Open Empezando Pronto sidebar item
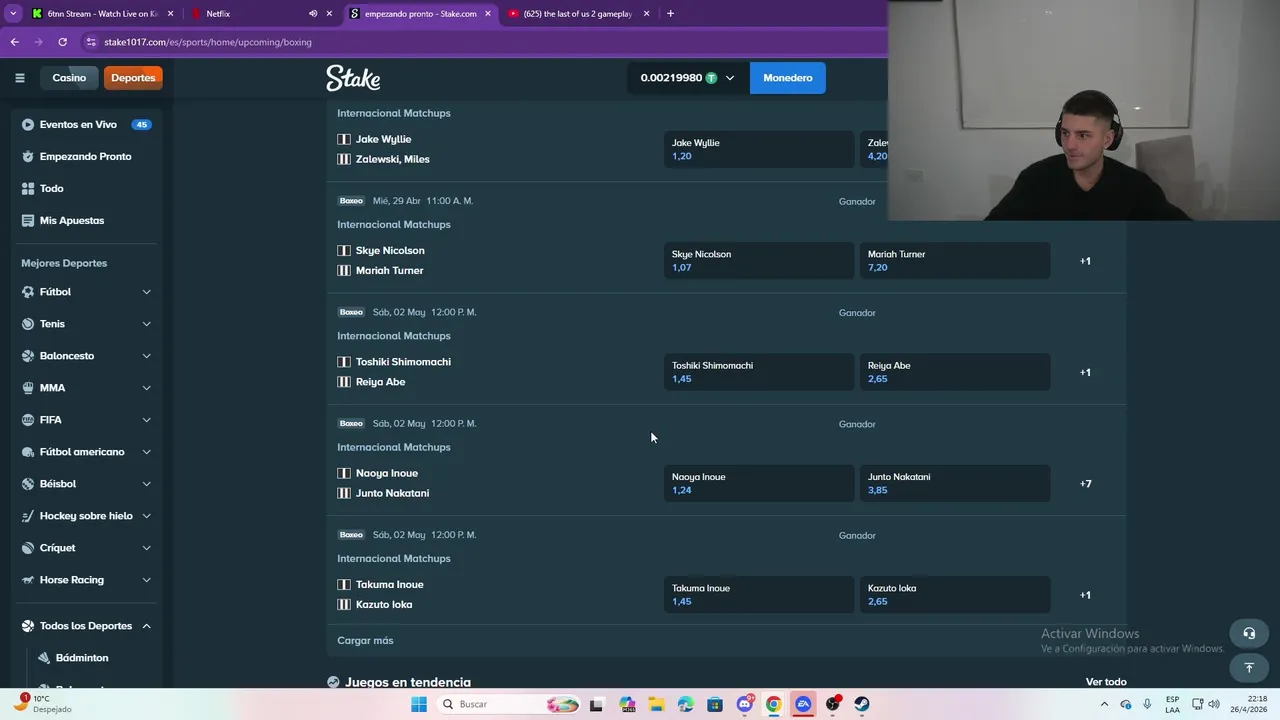Screen dimensions: 1280x720 pos(86,157)
